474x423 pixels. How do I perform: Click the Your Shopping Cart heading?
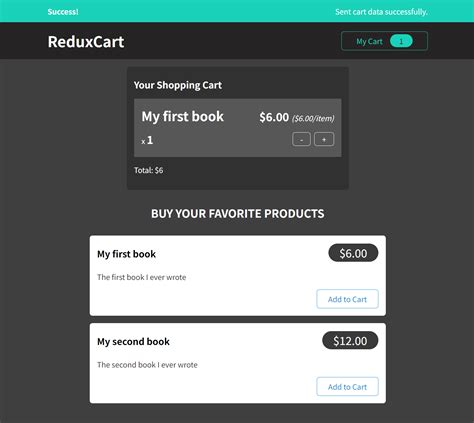point(178,85)
